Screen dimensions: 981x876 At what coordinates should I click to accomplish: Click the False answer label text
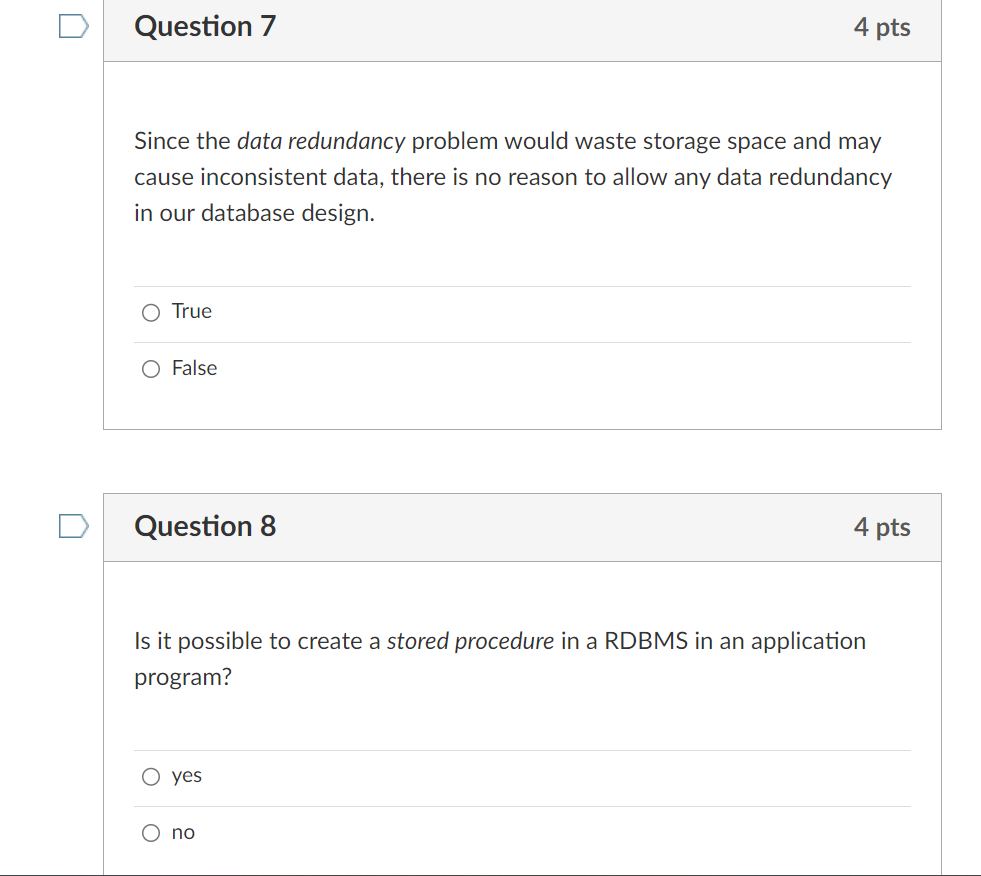point(196,368)
